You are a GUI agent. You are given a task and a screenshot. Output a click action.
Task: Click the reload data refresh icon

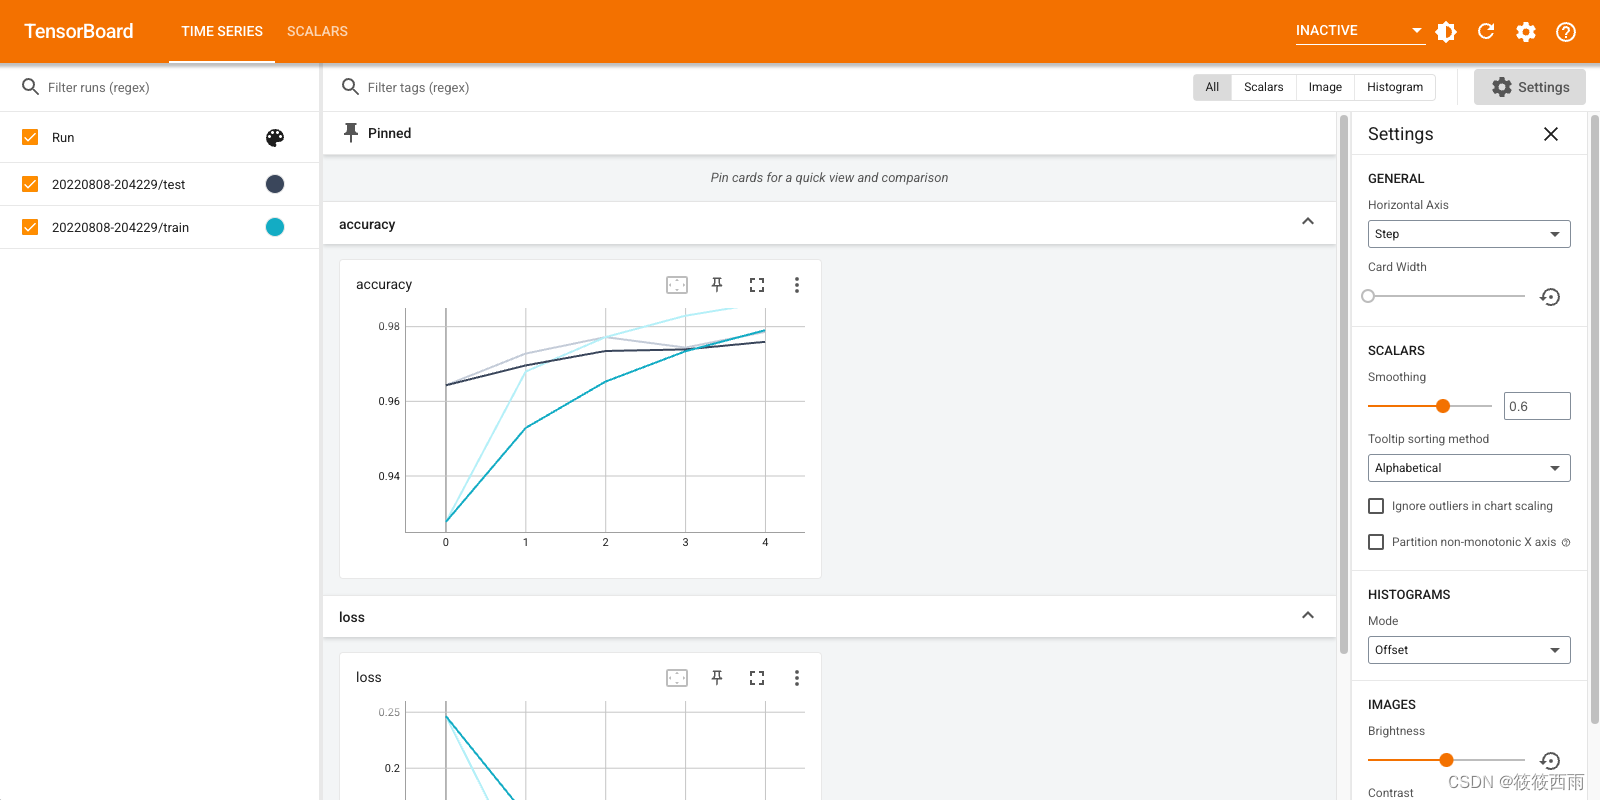click(1486, 32)
